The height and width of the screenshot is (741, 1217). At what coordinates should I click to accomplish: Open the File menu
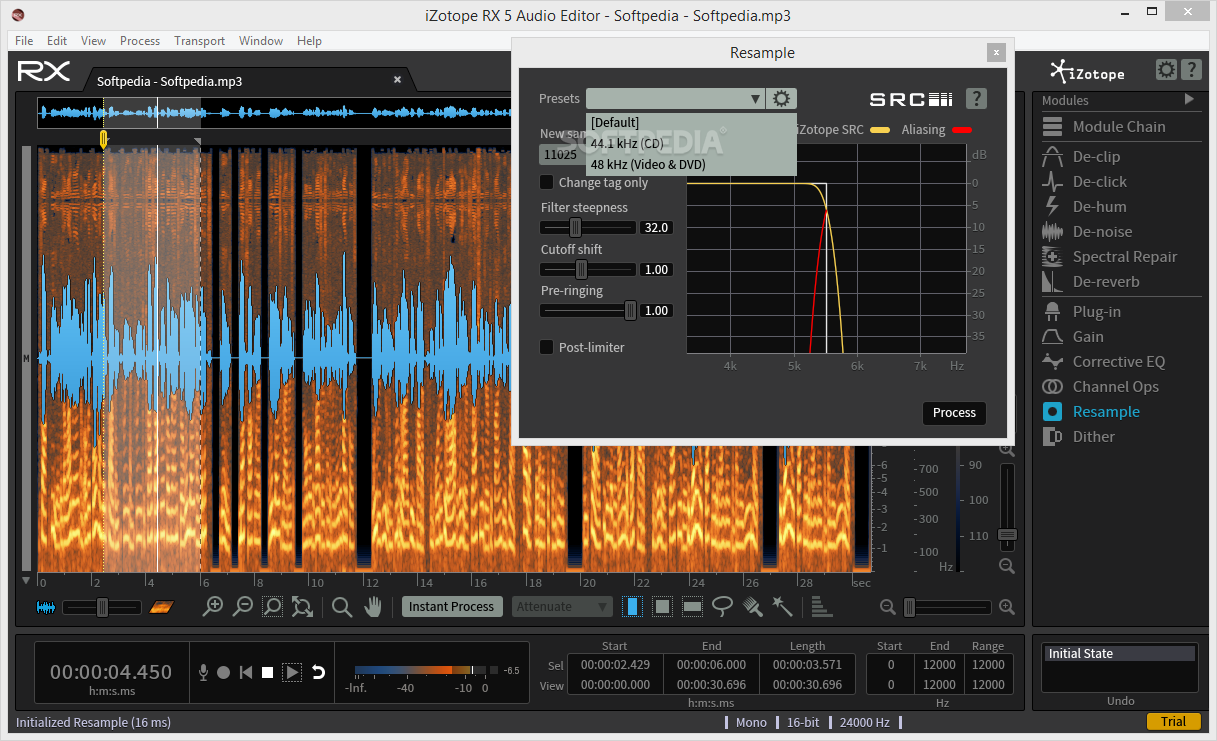(x=24, y=41)
